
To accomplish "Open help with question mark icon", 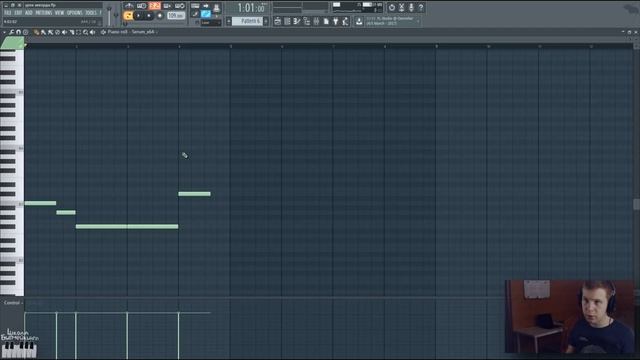I will tap(421, 7).
